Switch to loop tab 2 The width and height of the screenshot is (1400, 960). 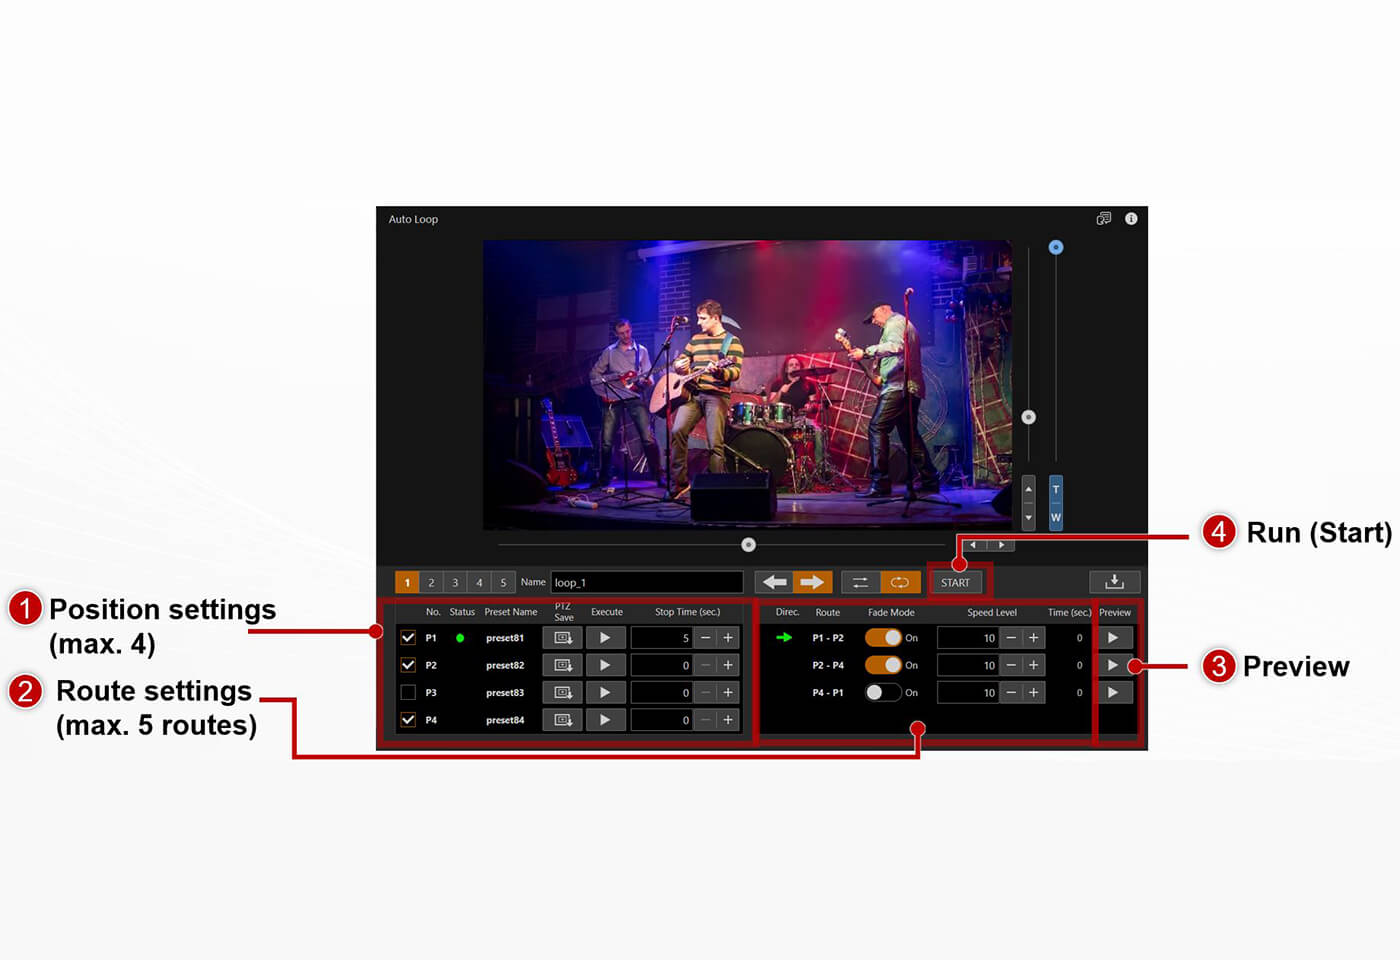coord(431,581)
